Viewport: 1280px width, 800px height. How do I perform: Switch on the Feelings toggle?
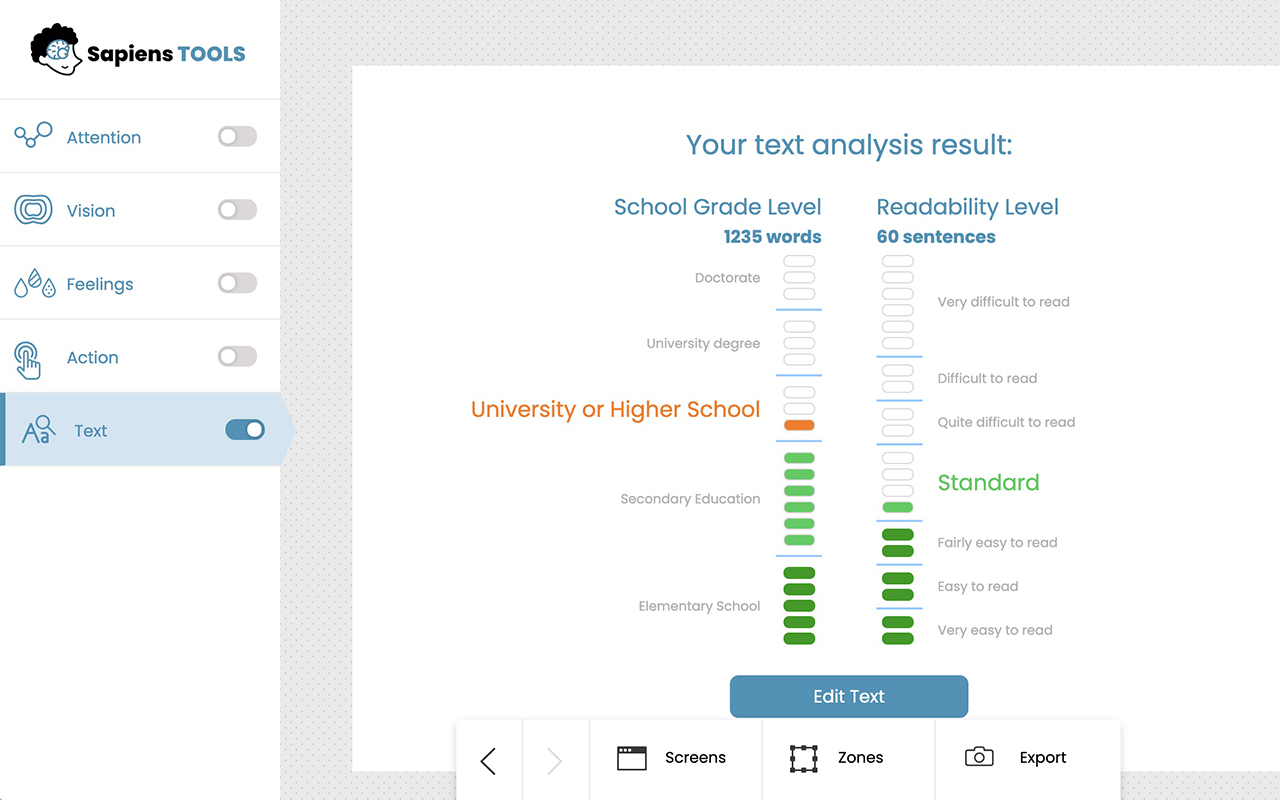(237, 284)
